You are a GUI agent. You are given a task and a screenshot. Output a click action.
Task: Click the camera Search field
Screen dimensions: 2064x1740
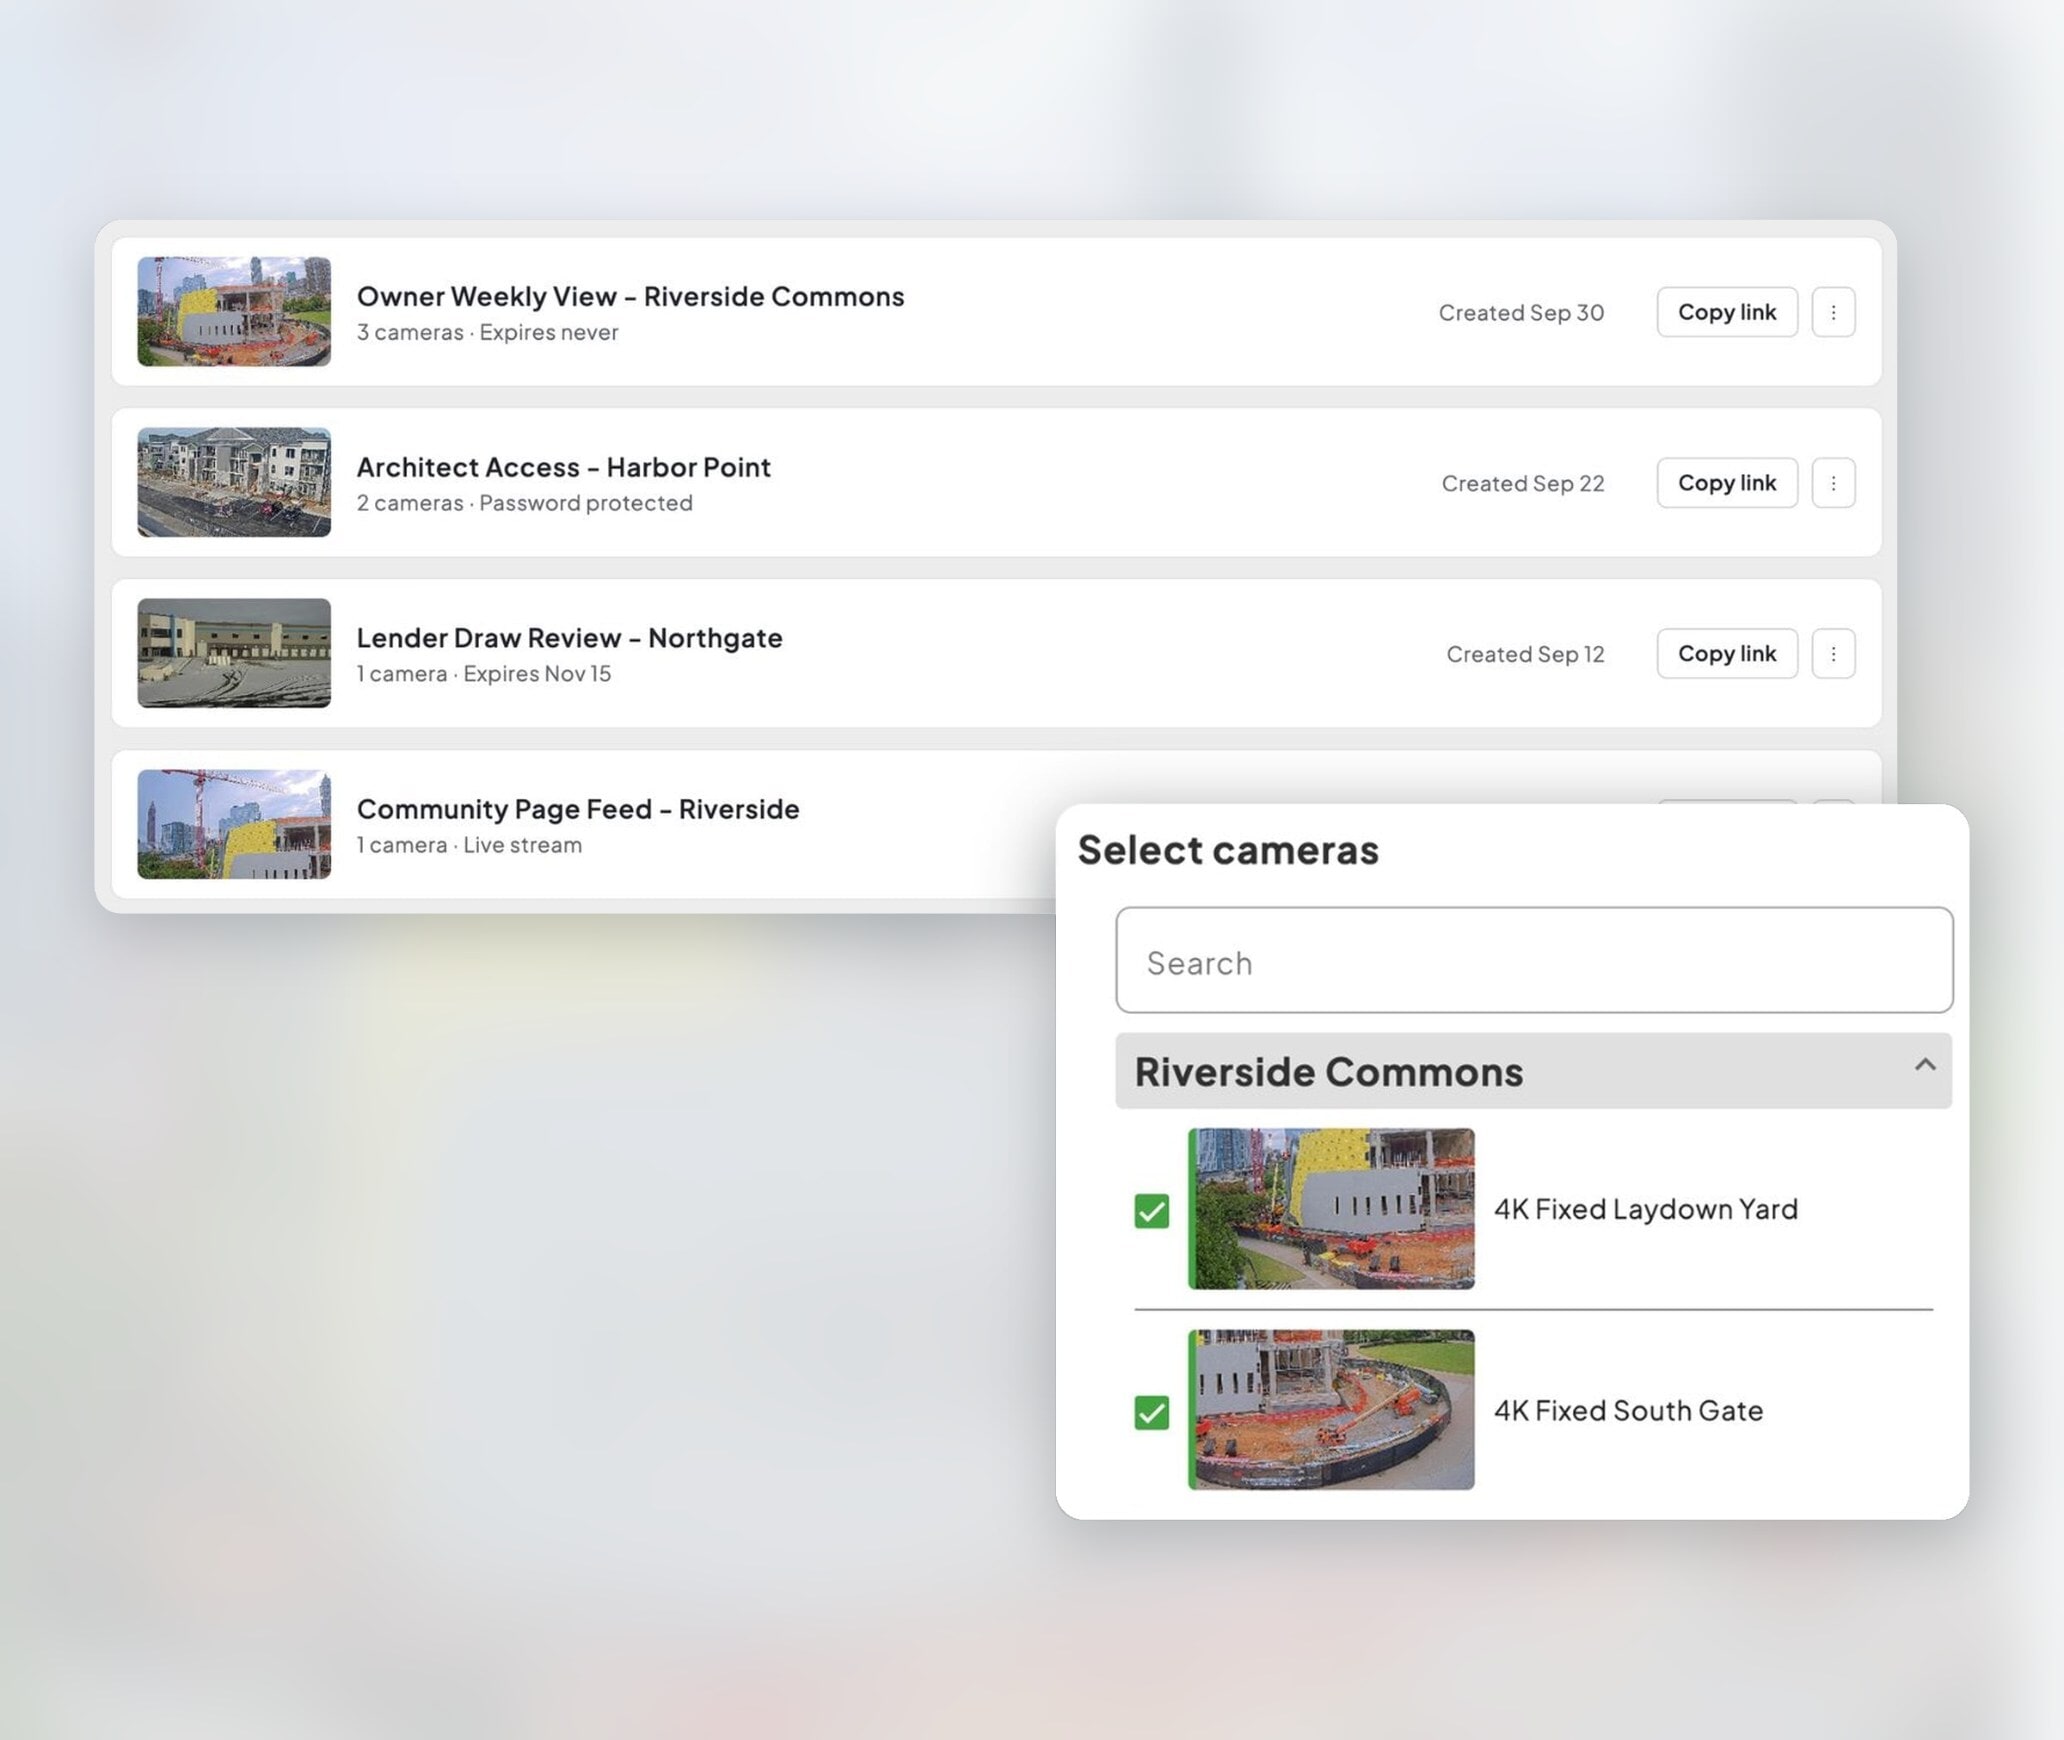(x=1534, y=961)
